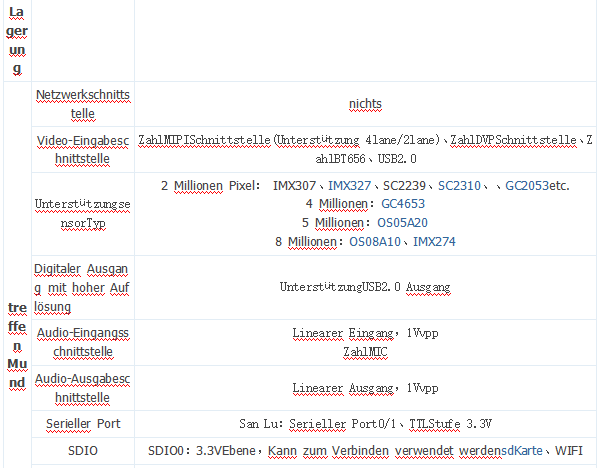Click the OS05A20 sensor link

point(377,223)
